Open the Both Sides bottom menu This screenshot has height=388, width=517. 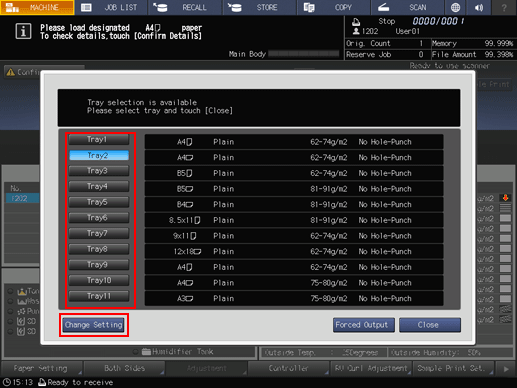pyautogui.click(x=124, y=368)
